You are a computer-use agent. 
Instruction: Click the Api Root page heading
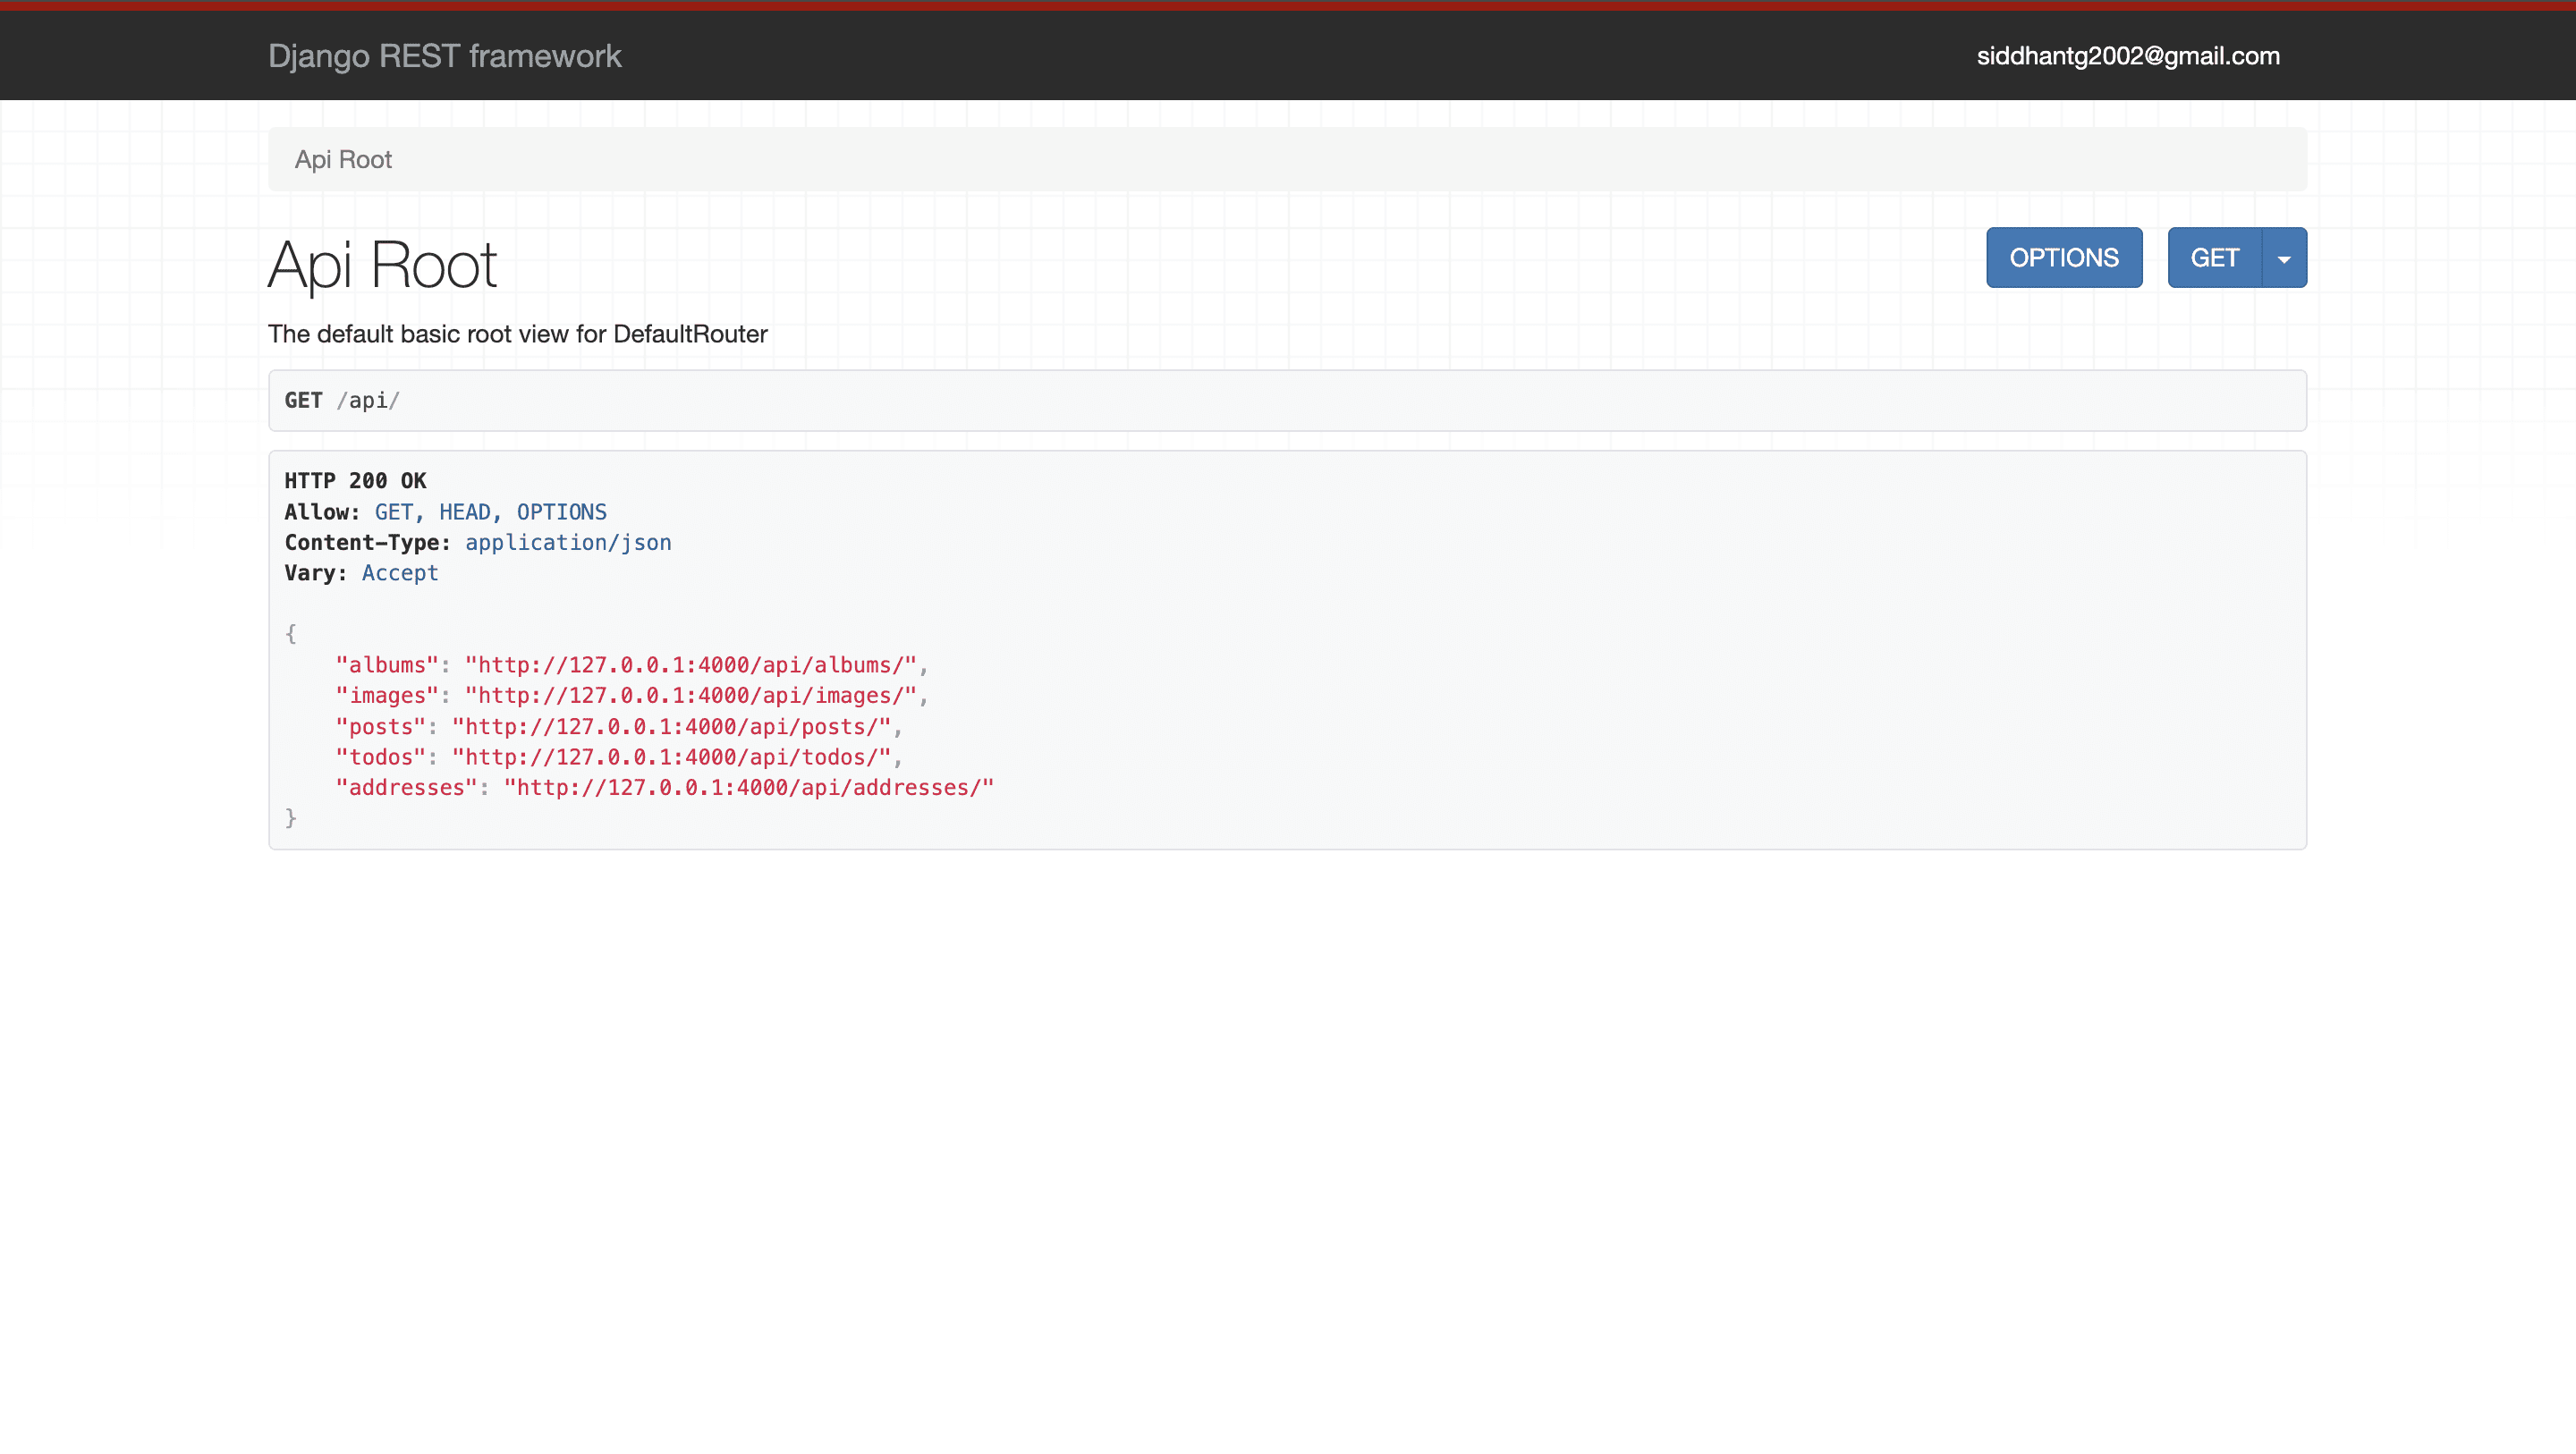[382, 266]
